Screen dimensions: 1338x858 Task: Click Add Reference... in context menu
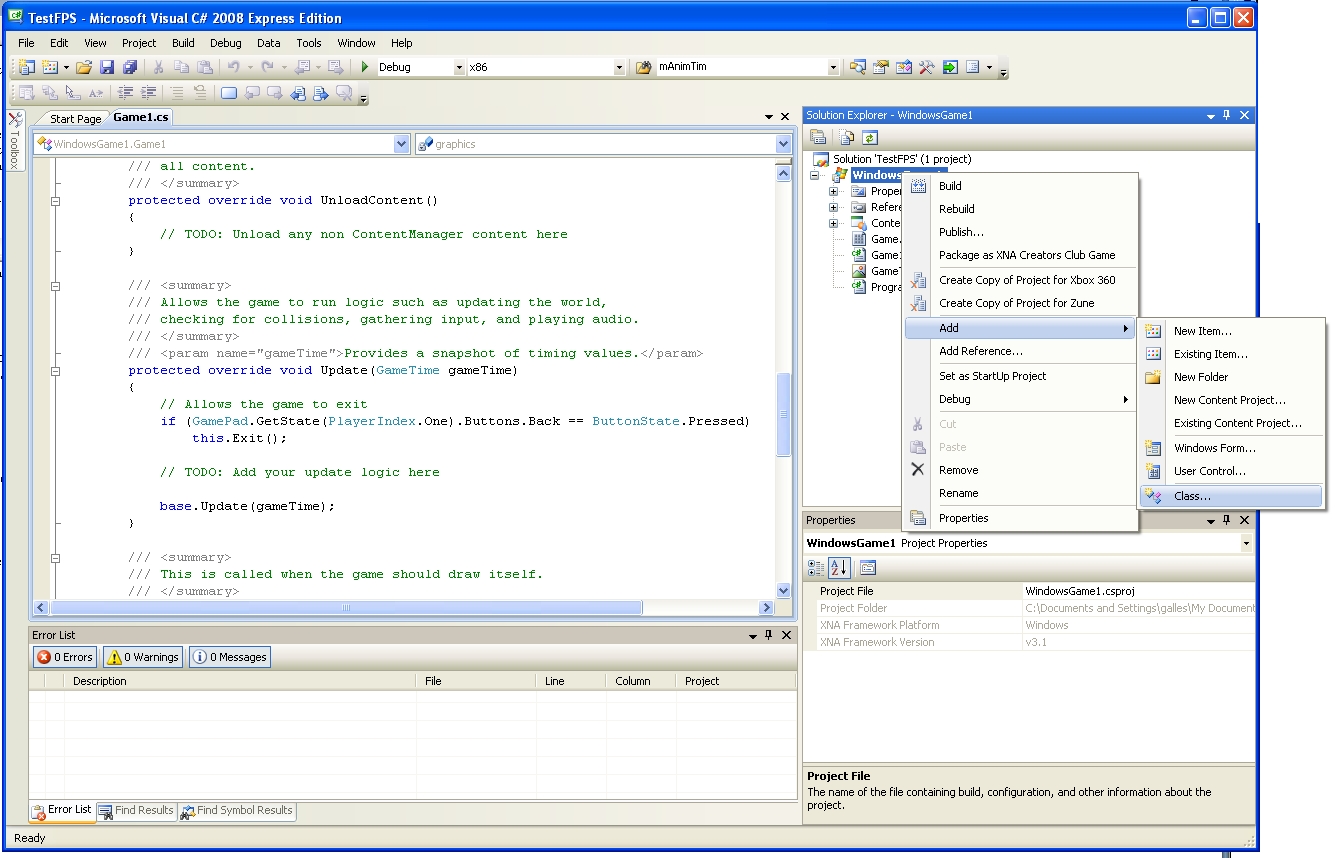point(1020,351)
